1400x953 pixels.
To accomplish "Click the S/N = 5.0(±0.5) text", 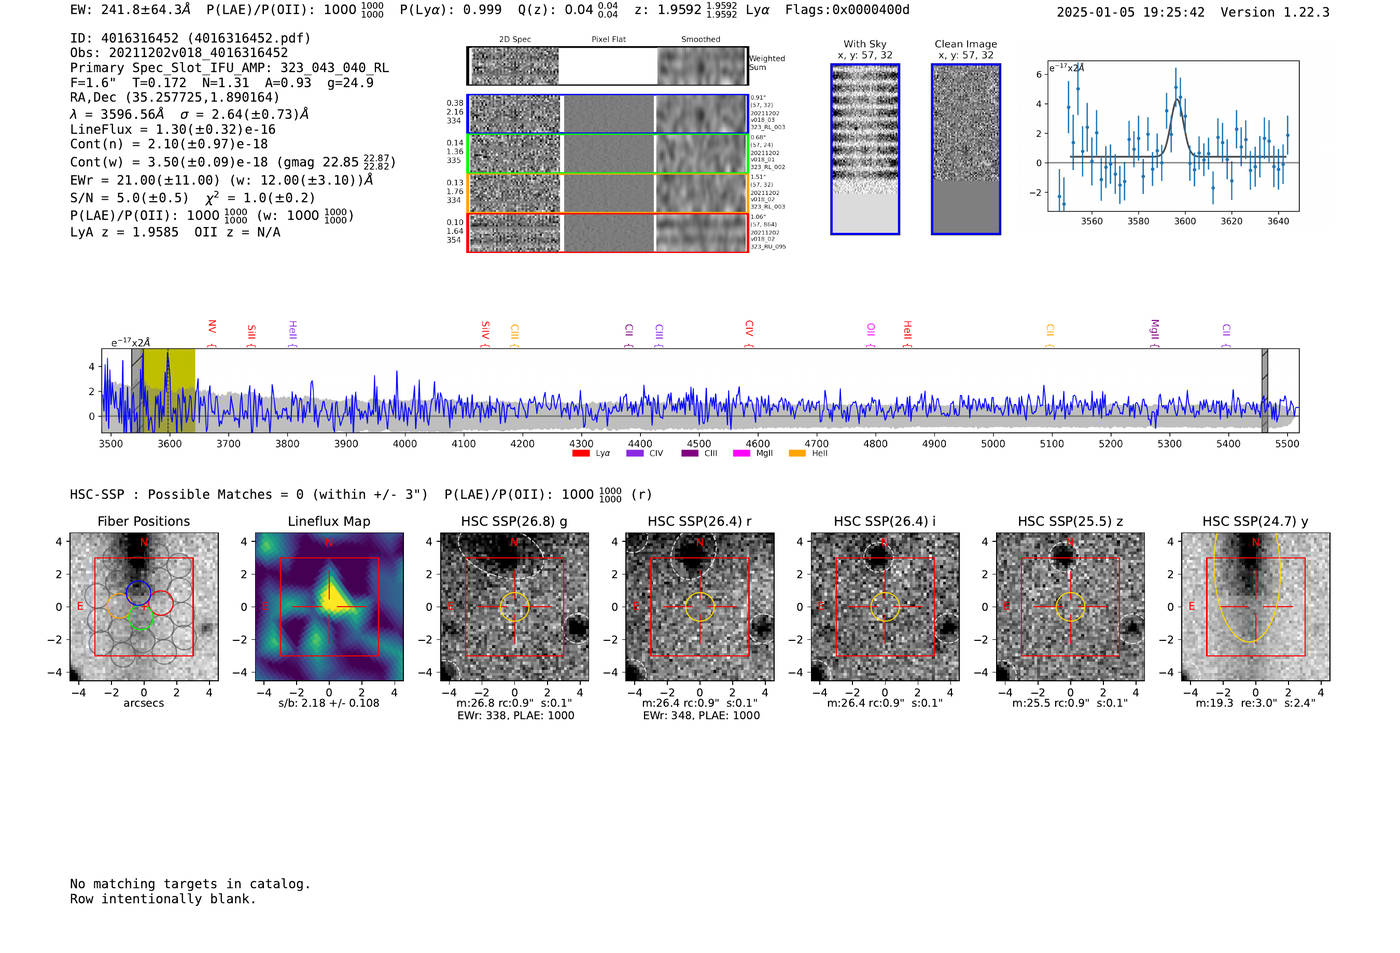I will 129,198.
